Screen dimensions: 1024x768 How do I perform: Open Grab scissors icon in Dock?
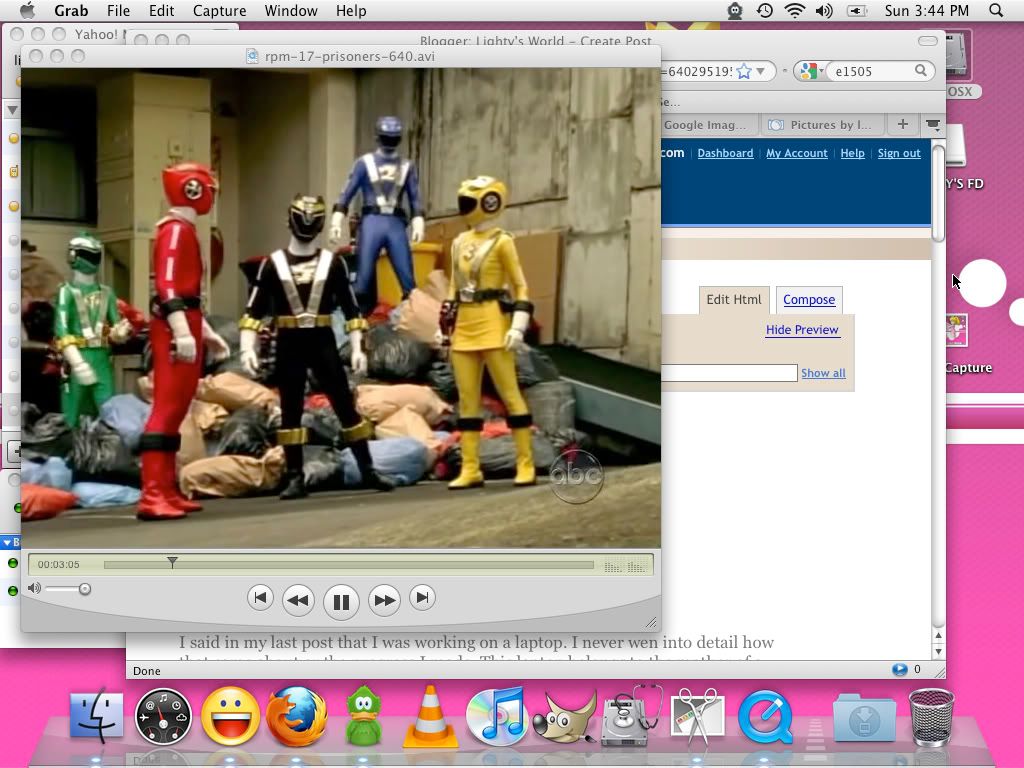697,716
